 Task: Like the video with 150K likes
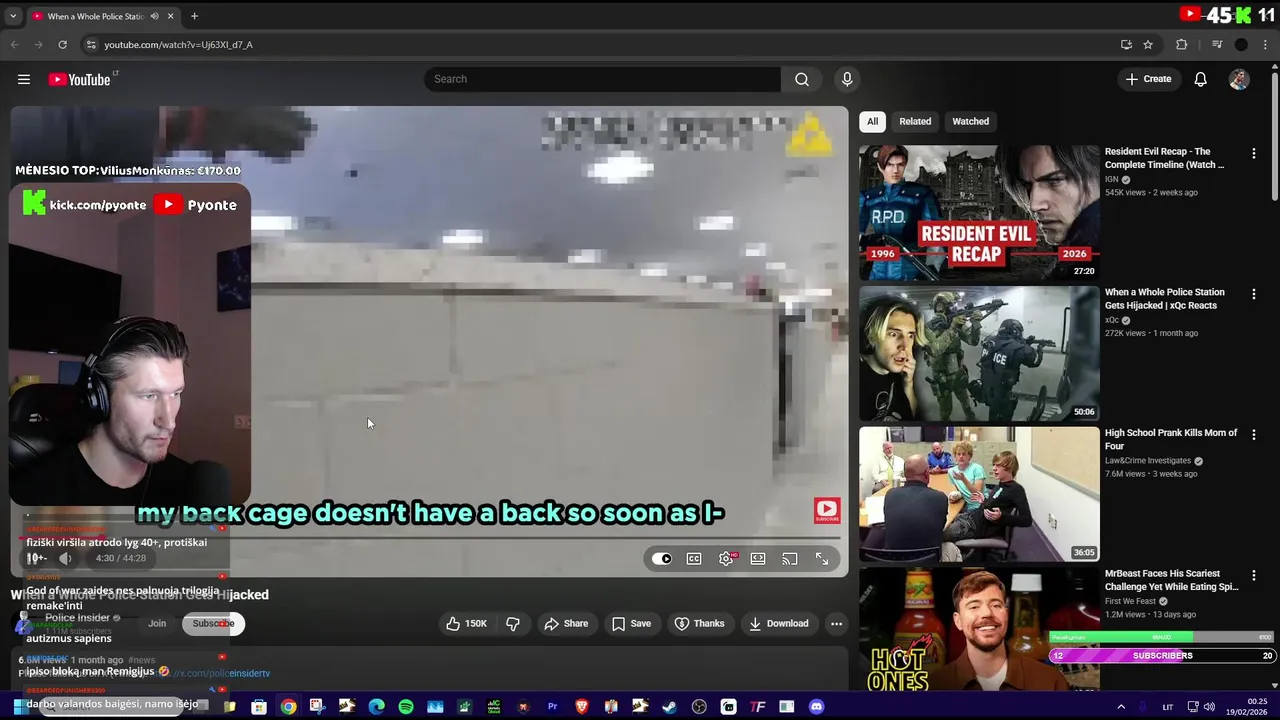(x=467, y=624)
